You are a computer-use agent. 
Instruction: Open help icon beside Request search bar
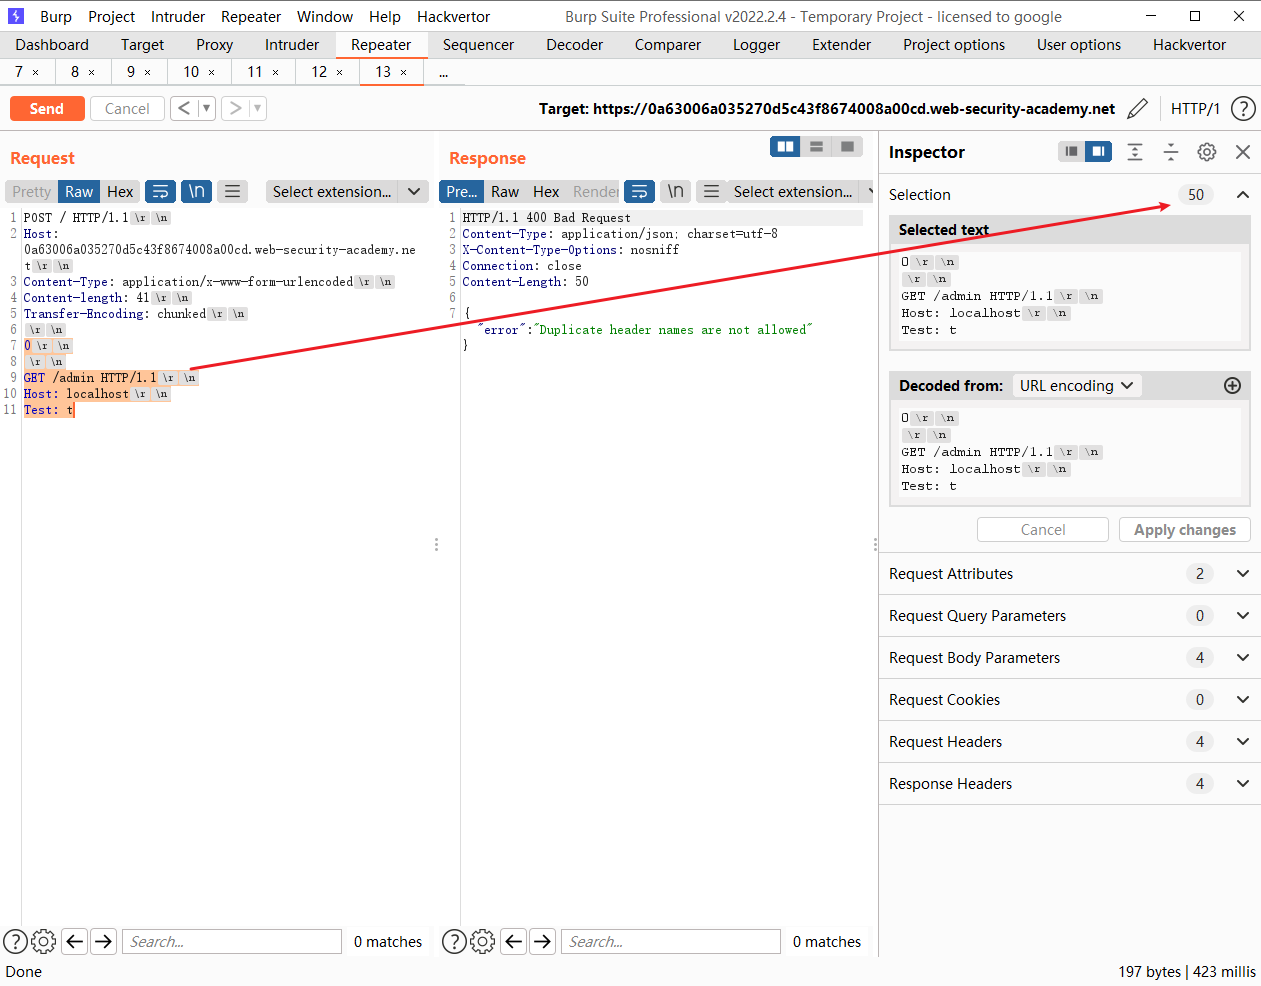click(x=15, y=941)
